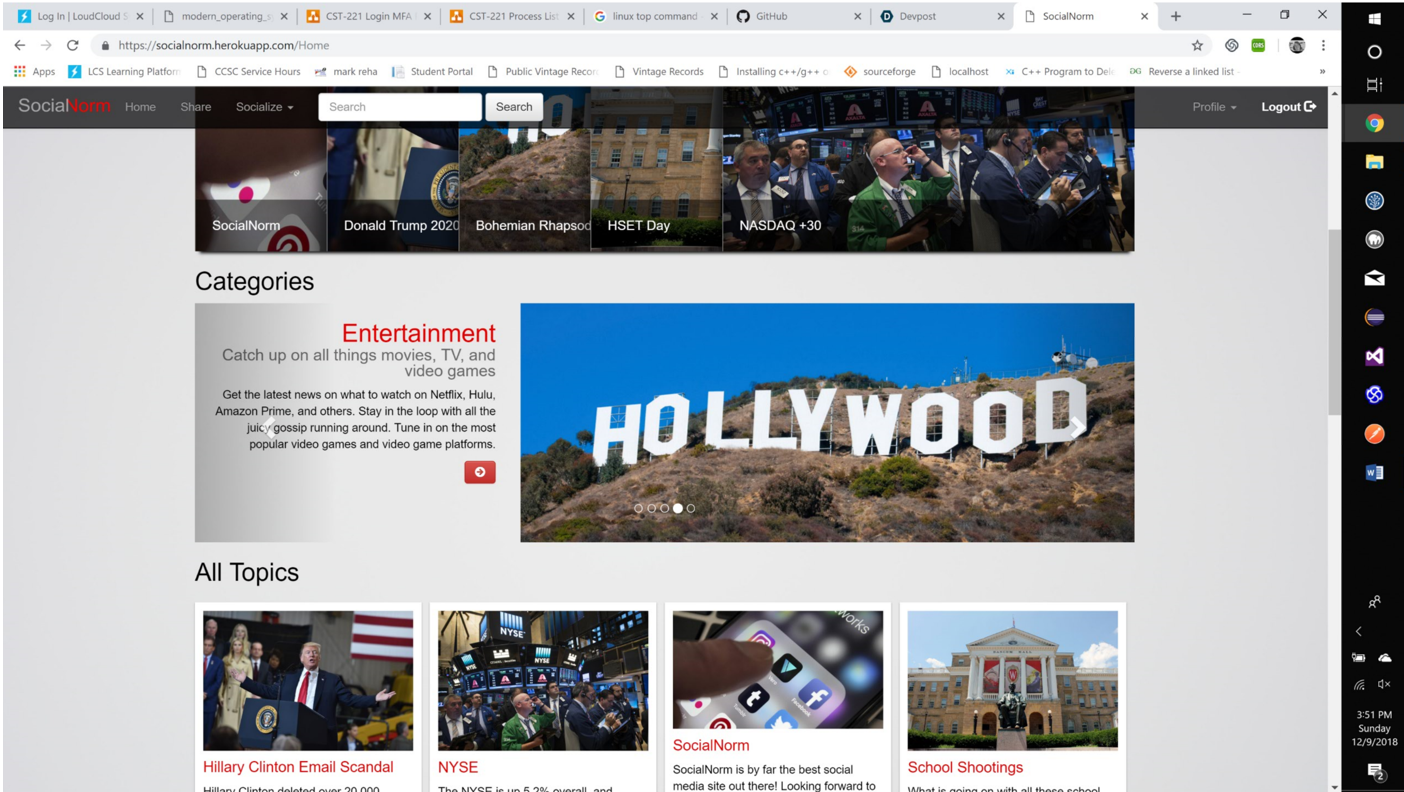The image size is (1404, 792).
Task: Click the red arrow button under Entertainment
Action: tap(480, 472)
